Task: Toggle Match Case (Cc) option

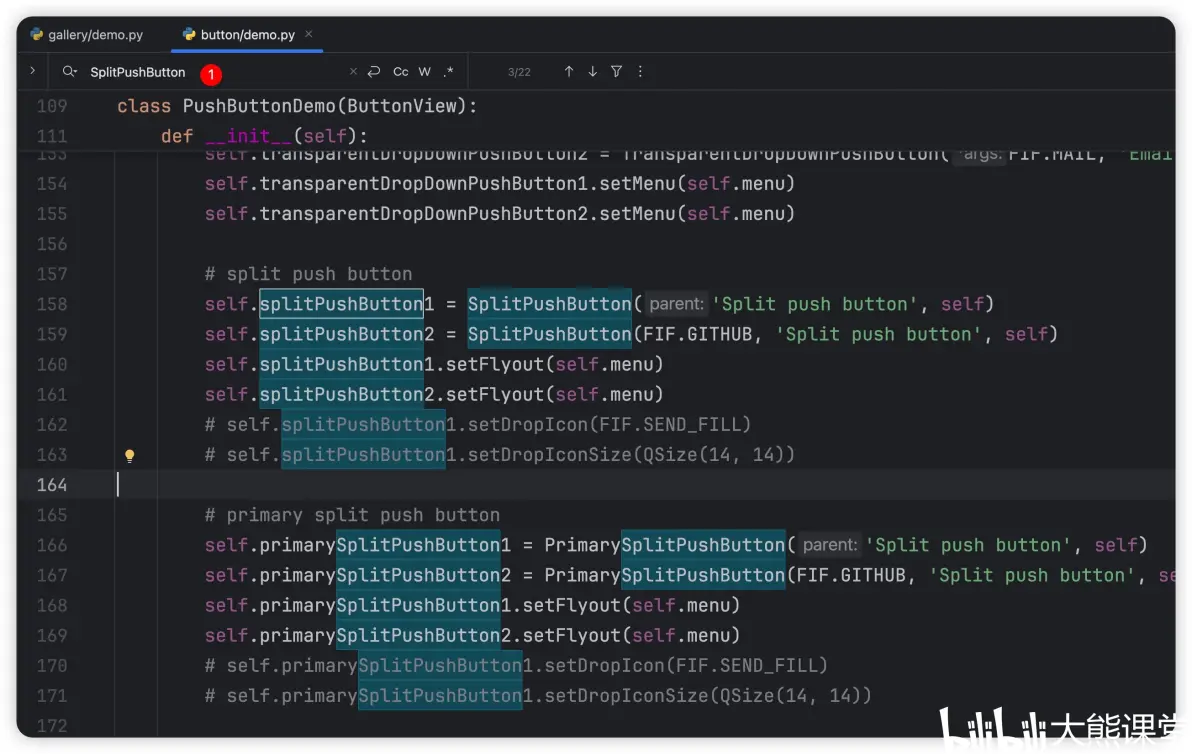Action: 401,71
